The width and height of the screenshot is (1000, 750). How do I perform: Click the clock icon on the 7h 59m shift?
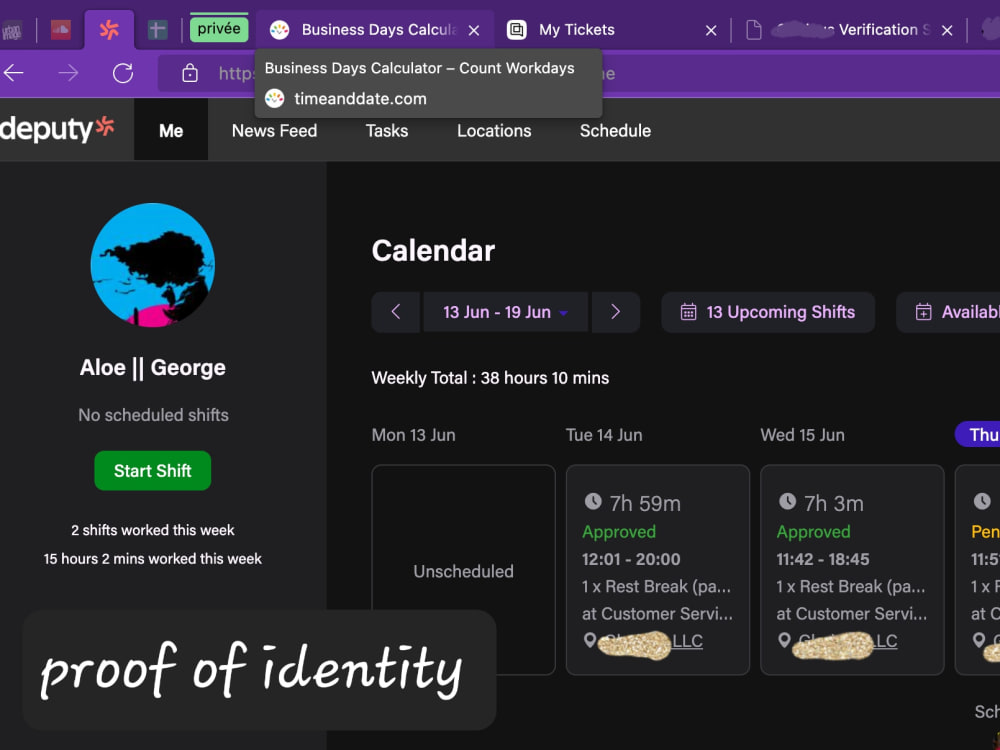(x=593, y=501)
